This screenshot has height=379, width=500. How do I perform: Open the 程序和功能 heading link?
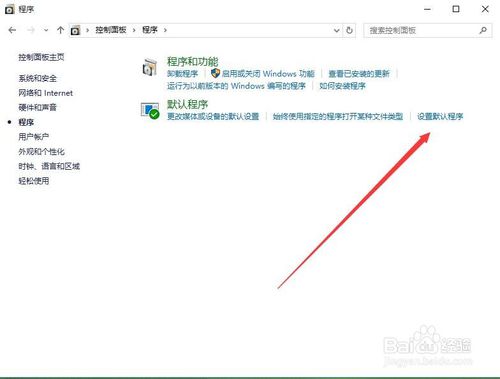[193, 62]
